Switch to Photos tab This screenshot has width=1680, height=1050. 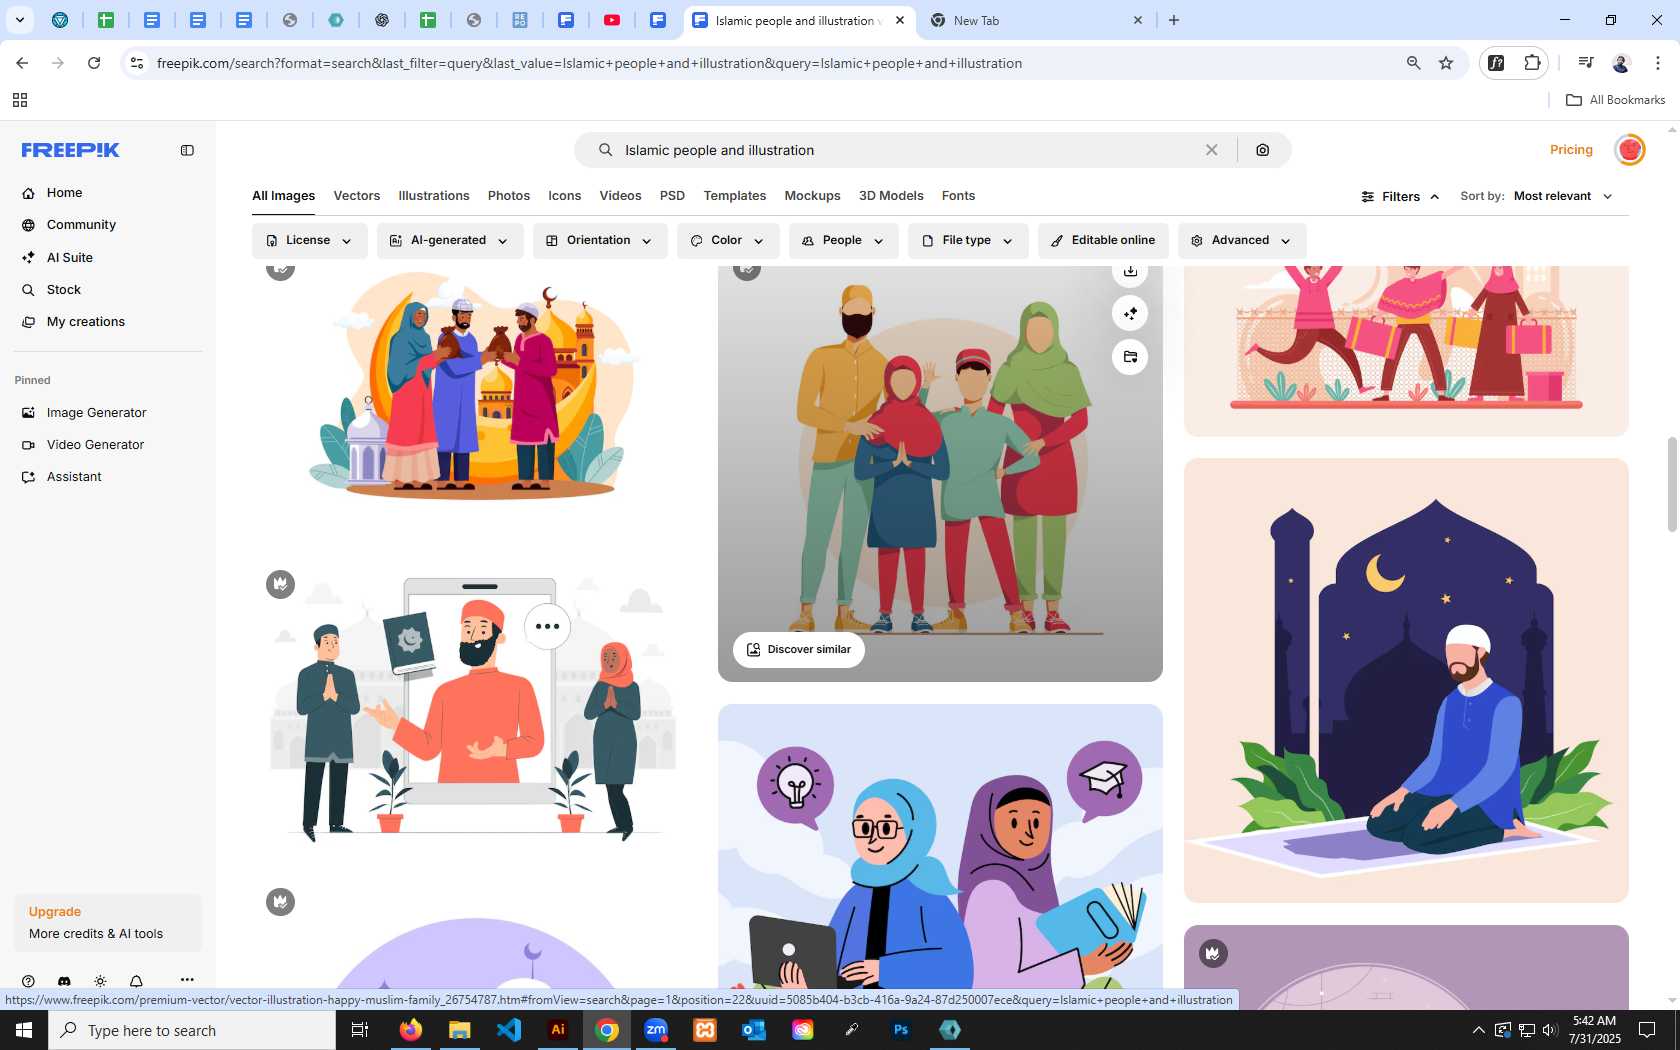[509, 196]
